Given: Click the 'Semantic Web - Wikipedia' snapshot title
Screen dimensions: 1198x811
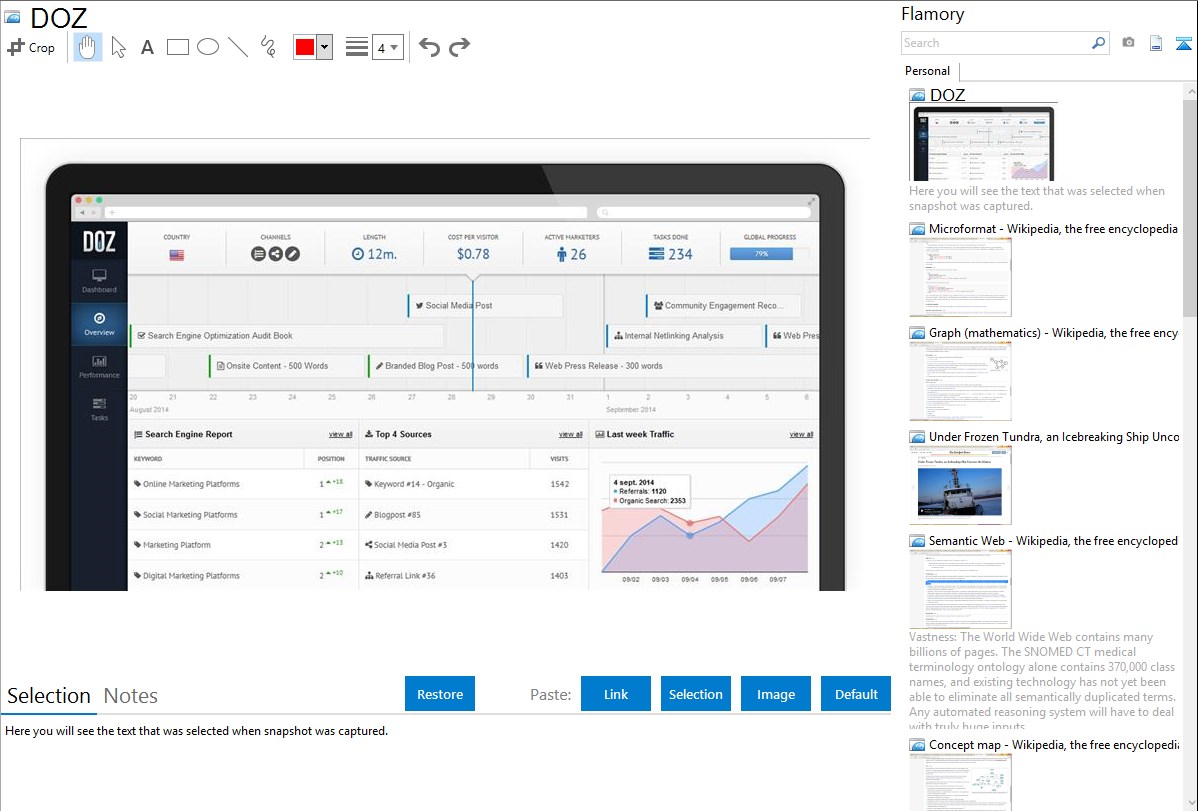Looking at the screenshot, I should 1053,540.
